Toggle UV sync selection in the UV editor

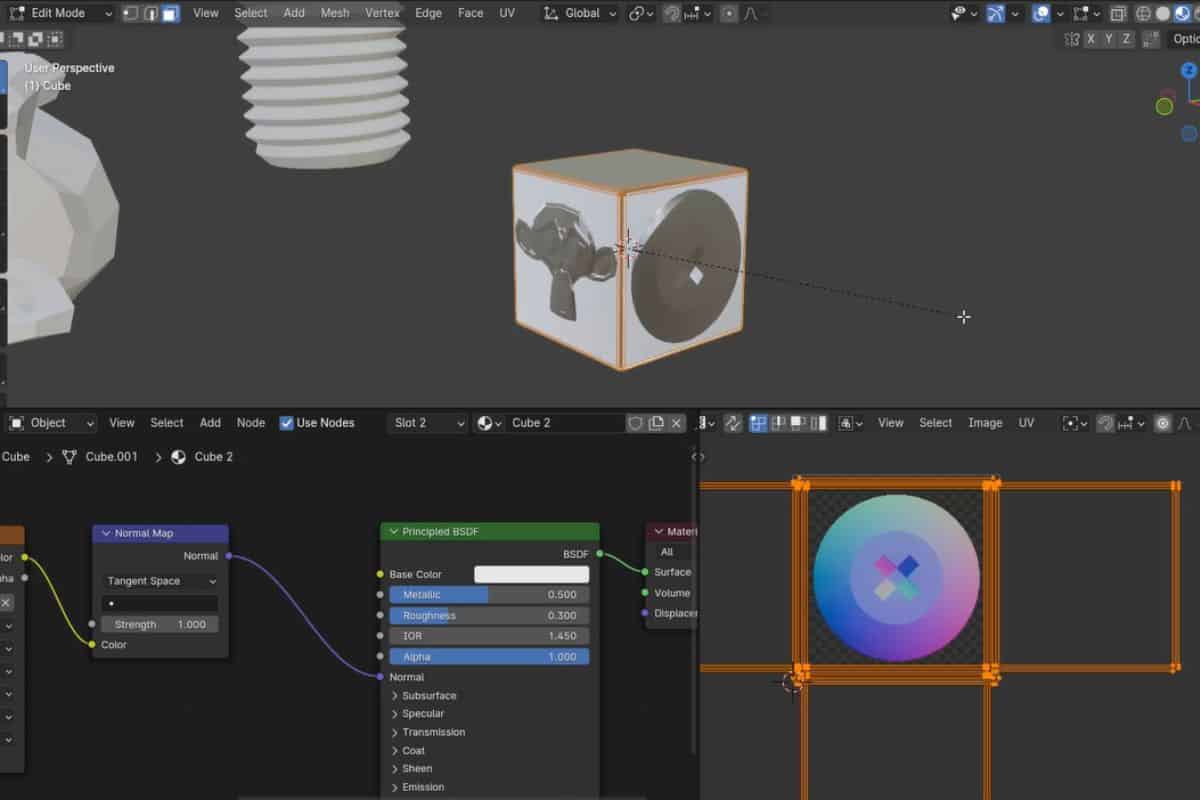pyautogui.click(x=733, y=422)
